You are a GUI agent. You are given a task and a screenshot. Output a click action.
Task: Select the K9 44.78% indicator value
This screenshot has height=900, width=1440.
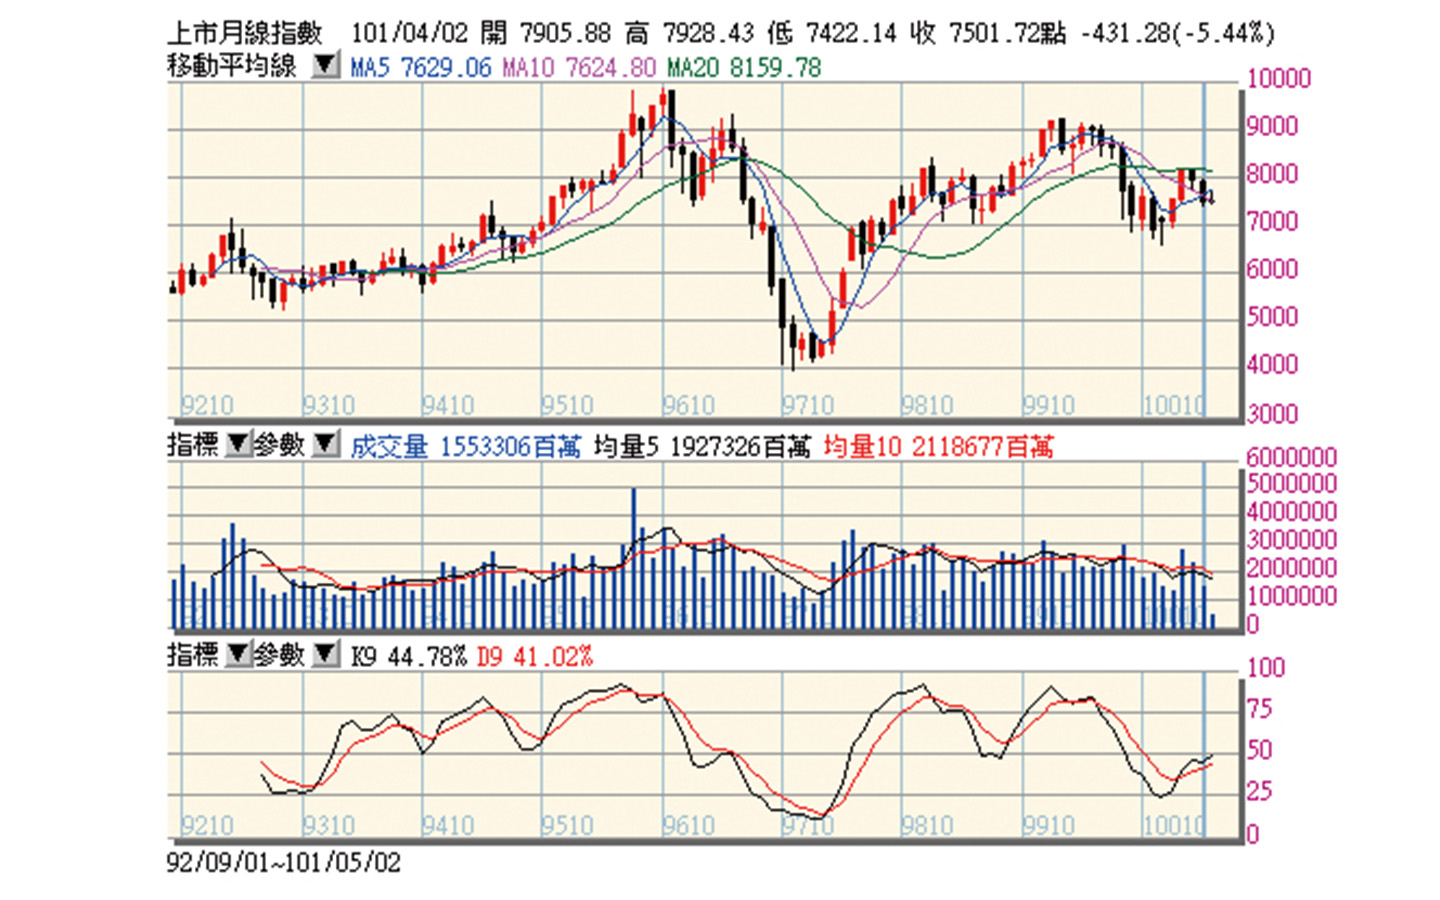click(408, 656)
